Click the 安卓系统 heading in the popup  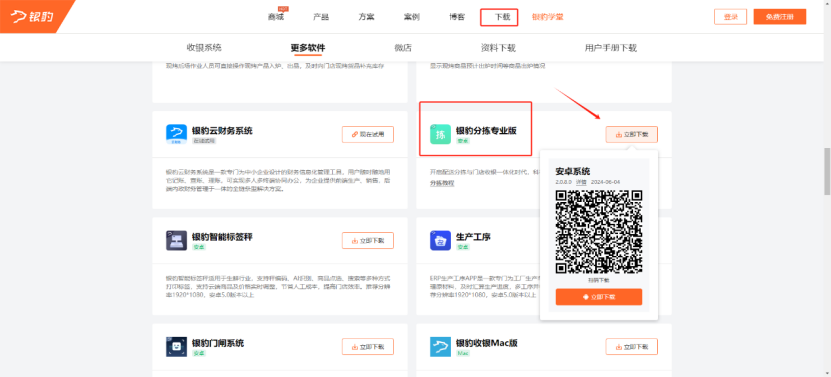[x=572, y=171]
